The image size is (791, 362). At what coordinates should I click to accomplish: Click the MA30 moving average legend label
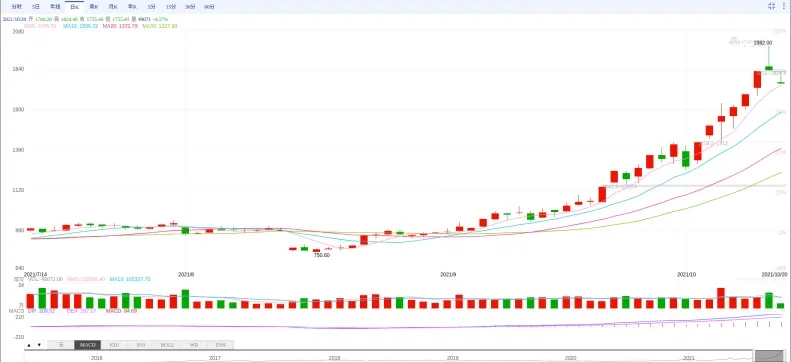(x=159, y=26)
